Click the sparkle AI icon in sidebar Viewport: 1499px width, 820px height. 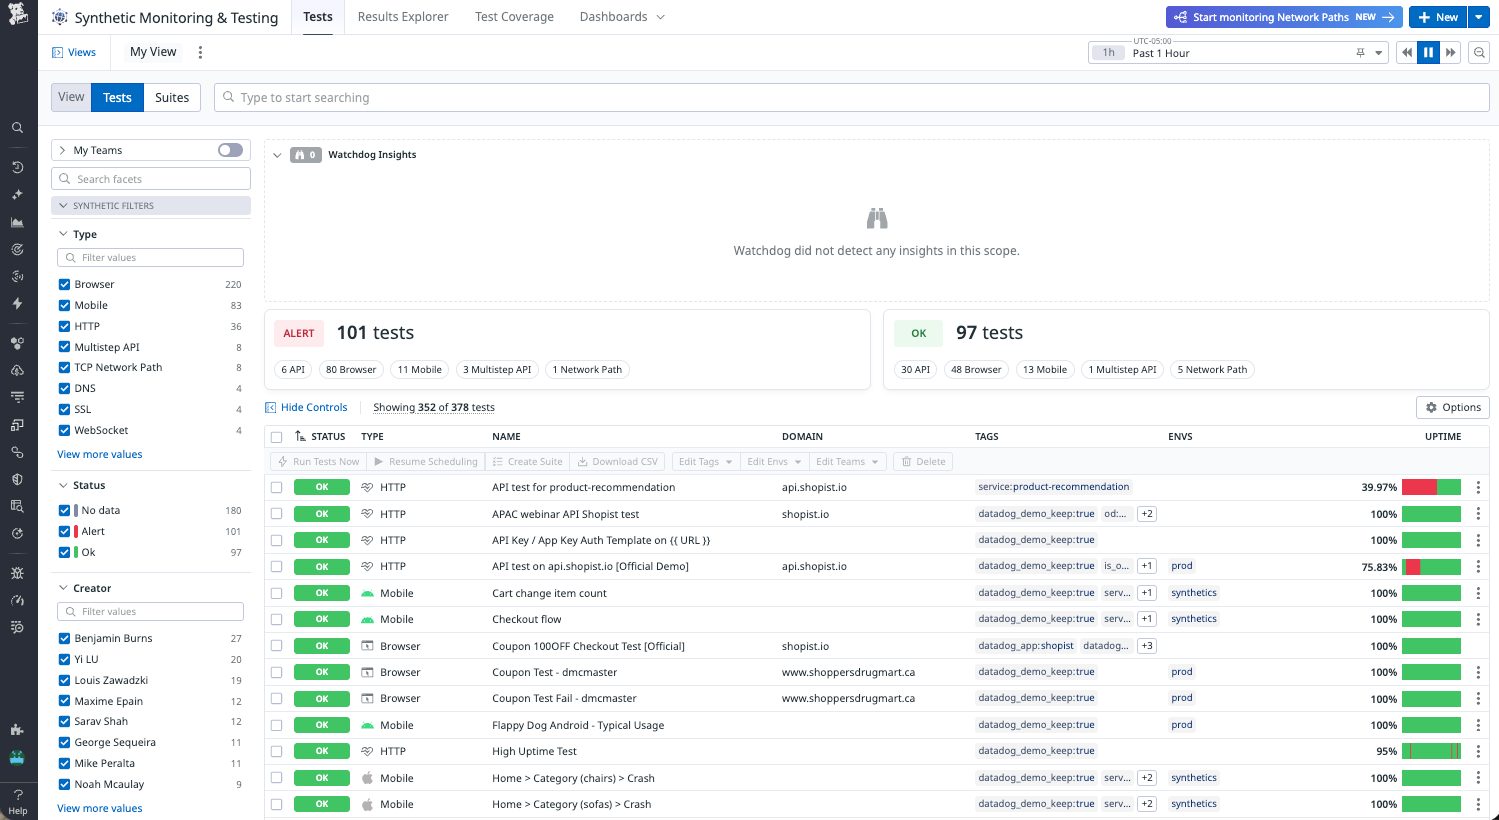[x=17, y=195]
